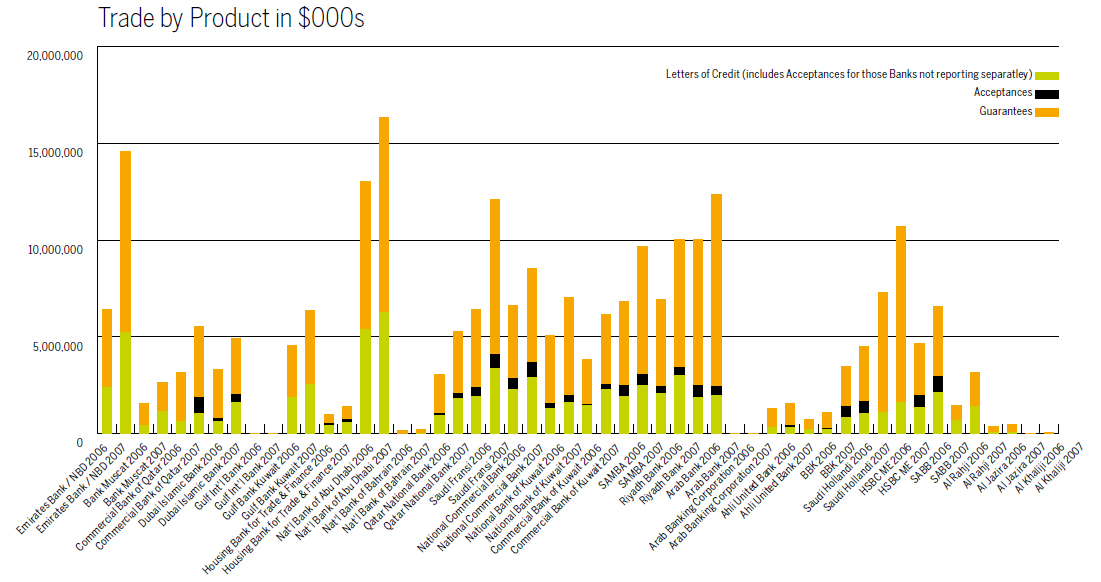The height and width of the screenshot is (582, 1101).
Task: Click the 5,000,000 y-axis label
Action: 56,345
